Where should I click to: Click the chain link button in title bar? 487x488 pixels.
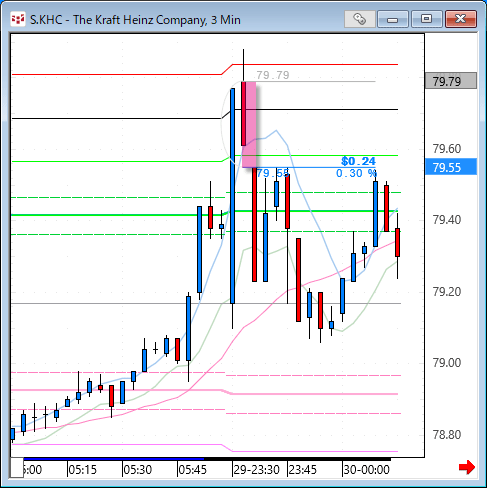(x=360, y=19)
